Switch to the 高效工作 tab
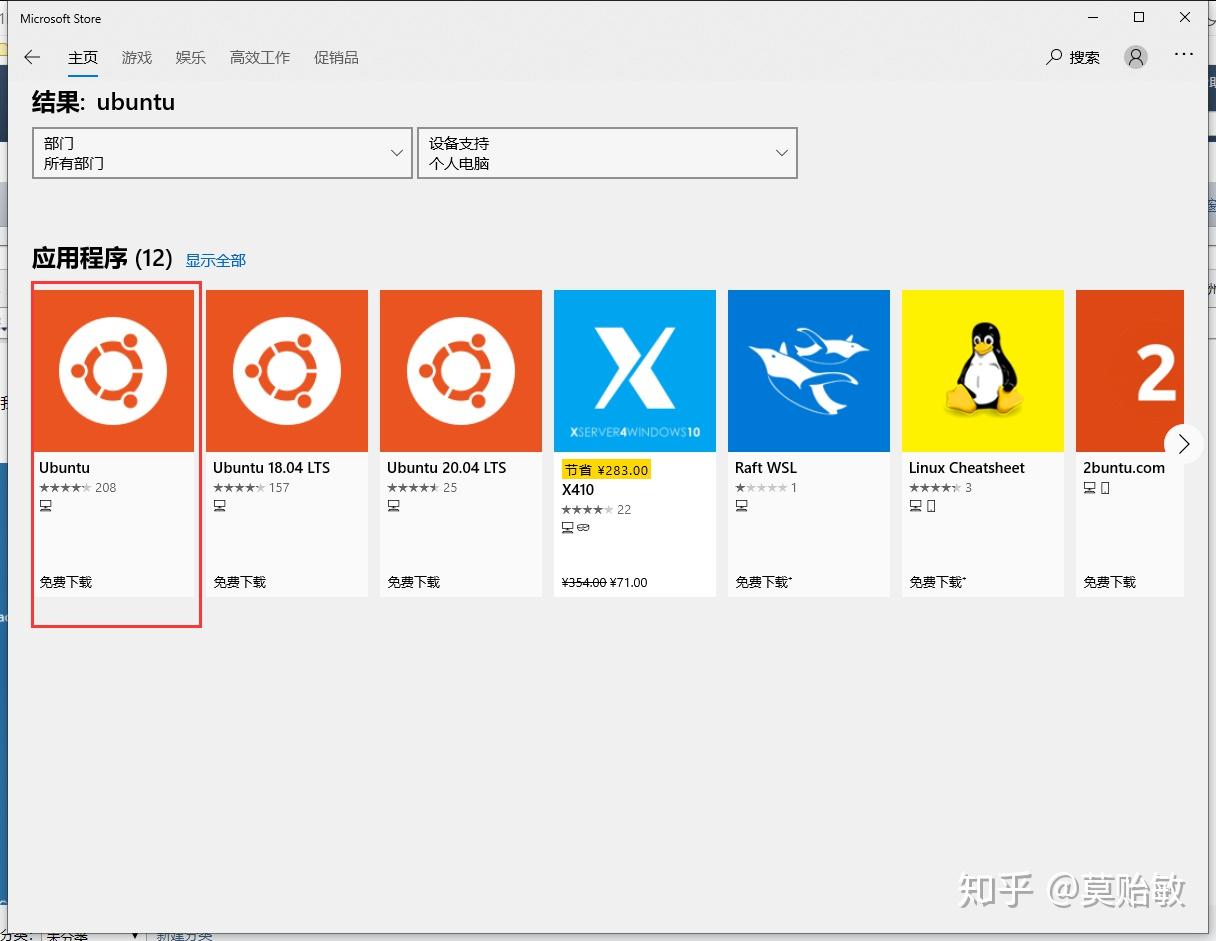 [x=260, y=58]
